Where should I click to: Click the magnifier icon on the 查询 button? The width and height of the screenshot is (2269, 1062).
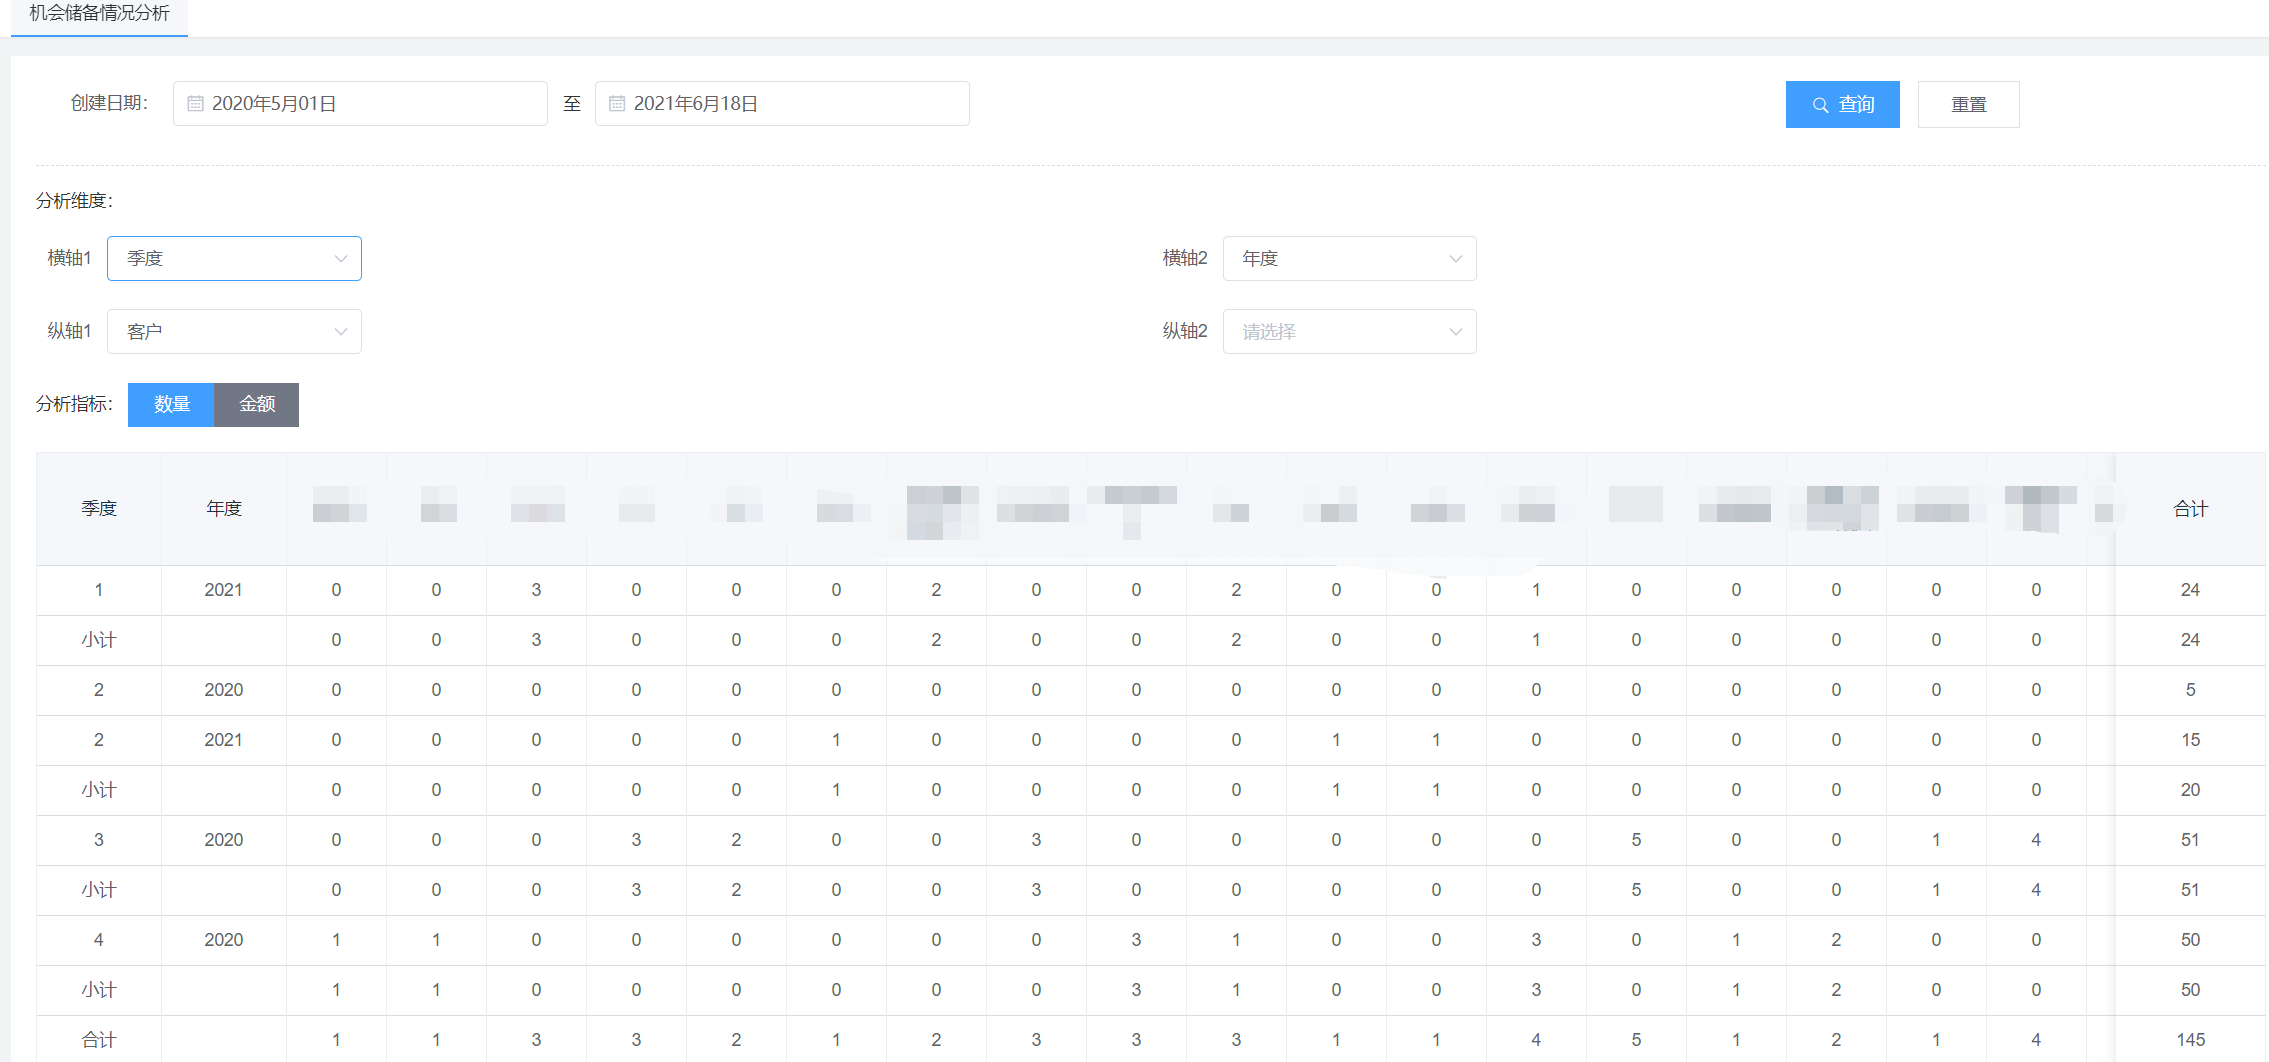click(1820, 105)
